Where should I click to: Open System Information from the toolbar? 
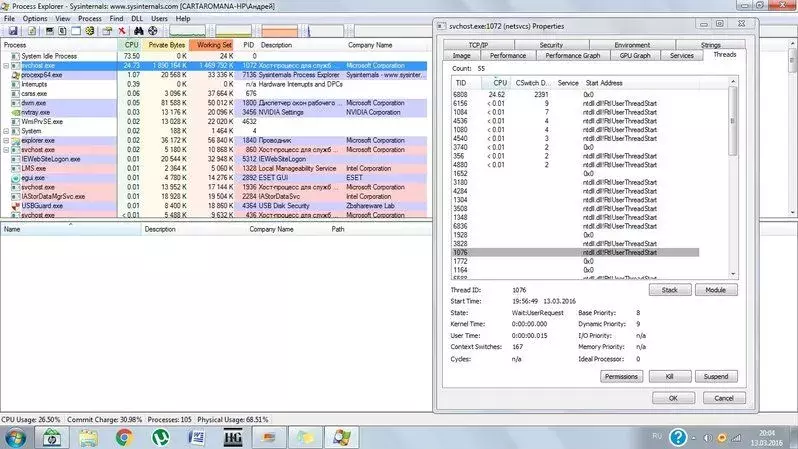click(49, 31)
